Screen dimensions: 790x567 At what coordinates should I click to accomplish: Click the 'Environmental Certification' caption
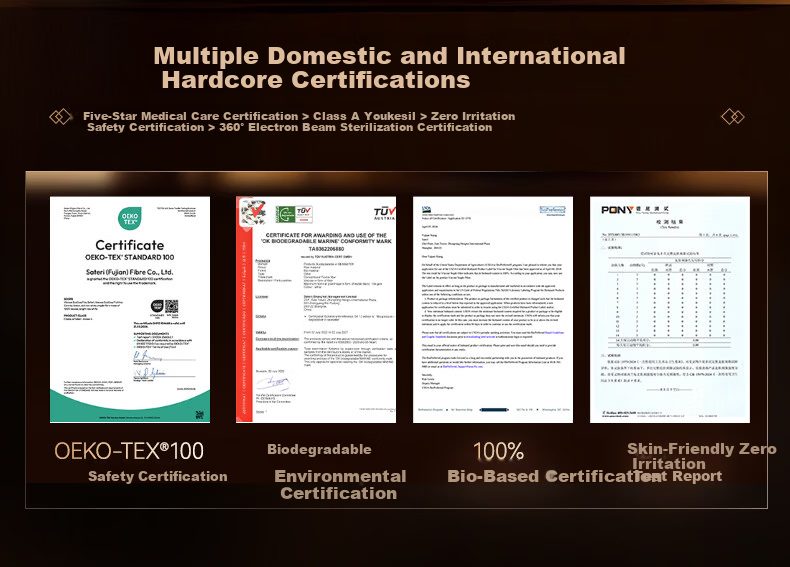pyautogui.click(x=340, y=484)
